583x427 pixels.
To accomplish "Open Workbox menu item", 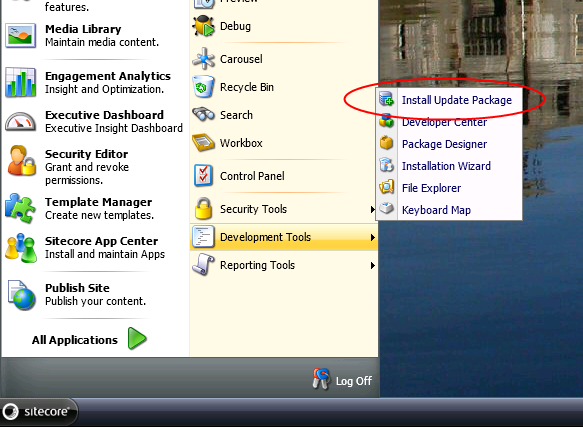I will pyautogui.click(x=284, y=143).
